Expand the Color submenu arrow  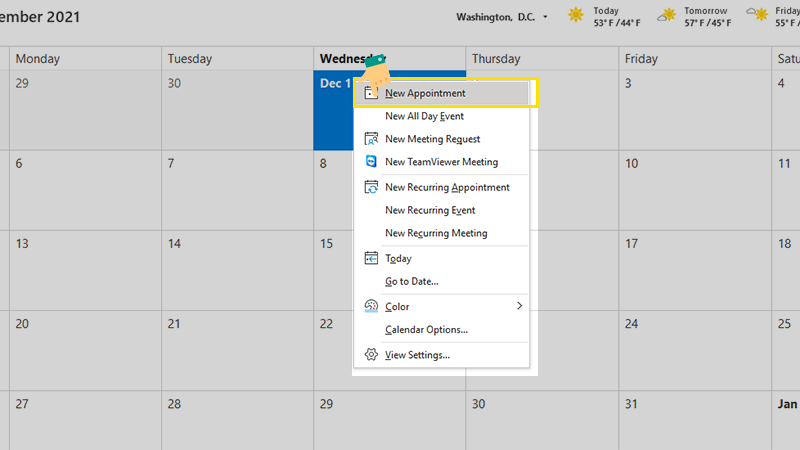[519, 306]
